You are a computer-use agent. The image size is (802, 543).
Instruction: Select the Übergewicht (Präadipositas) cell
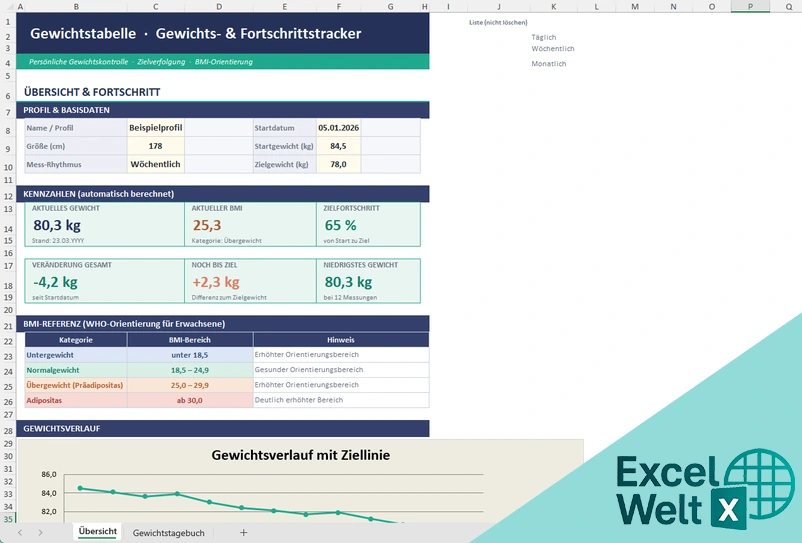click(76, 385)
